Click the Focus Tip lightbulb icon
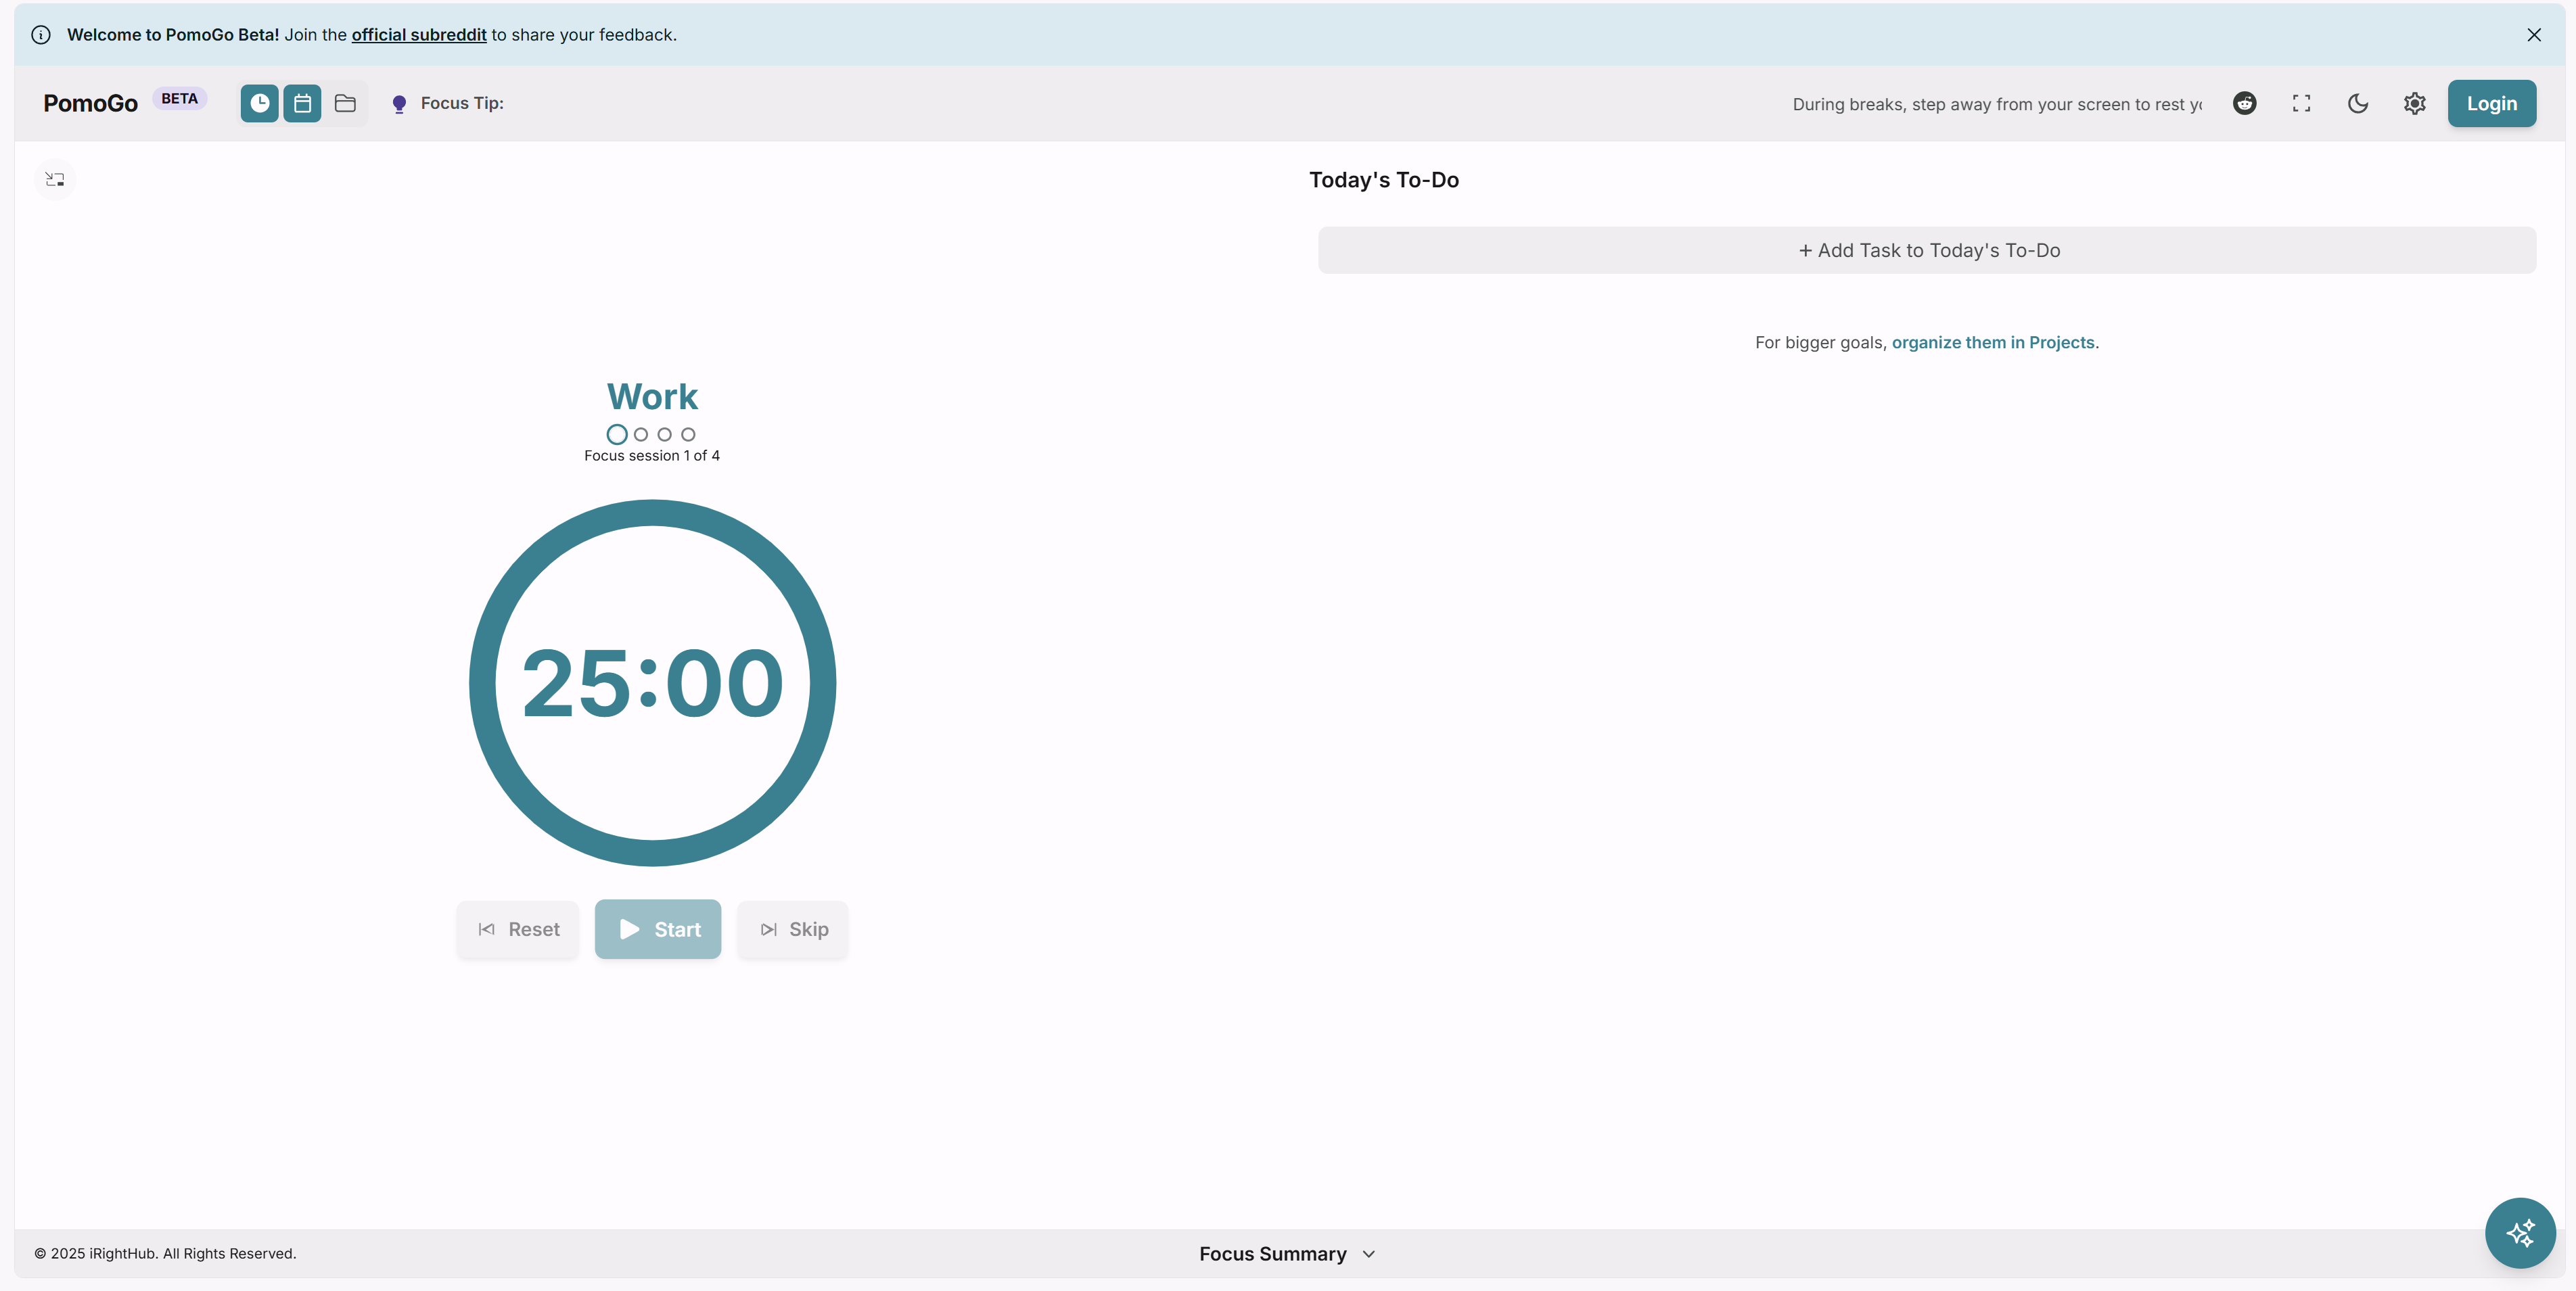The height and width of the screenshot is (1291, 2576). (399, 104)
